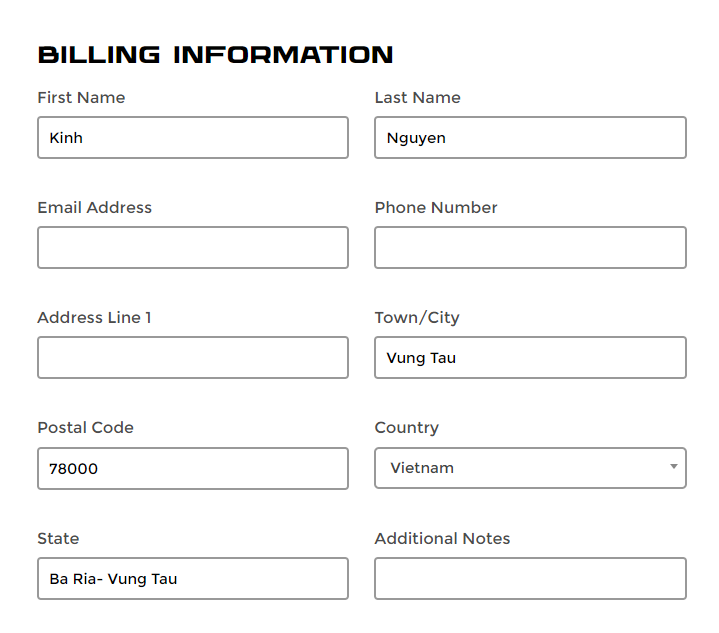This screenshot has height=633, width=719.
Task: Click the Town/City label
Action: pos(417,317)
